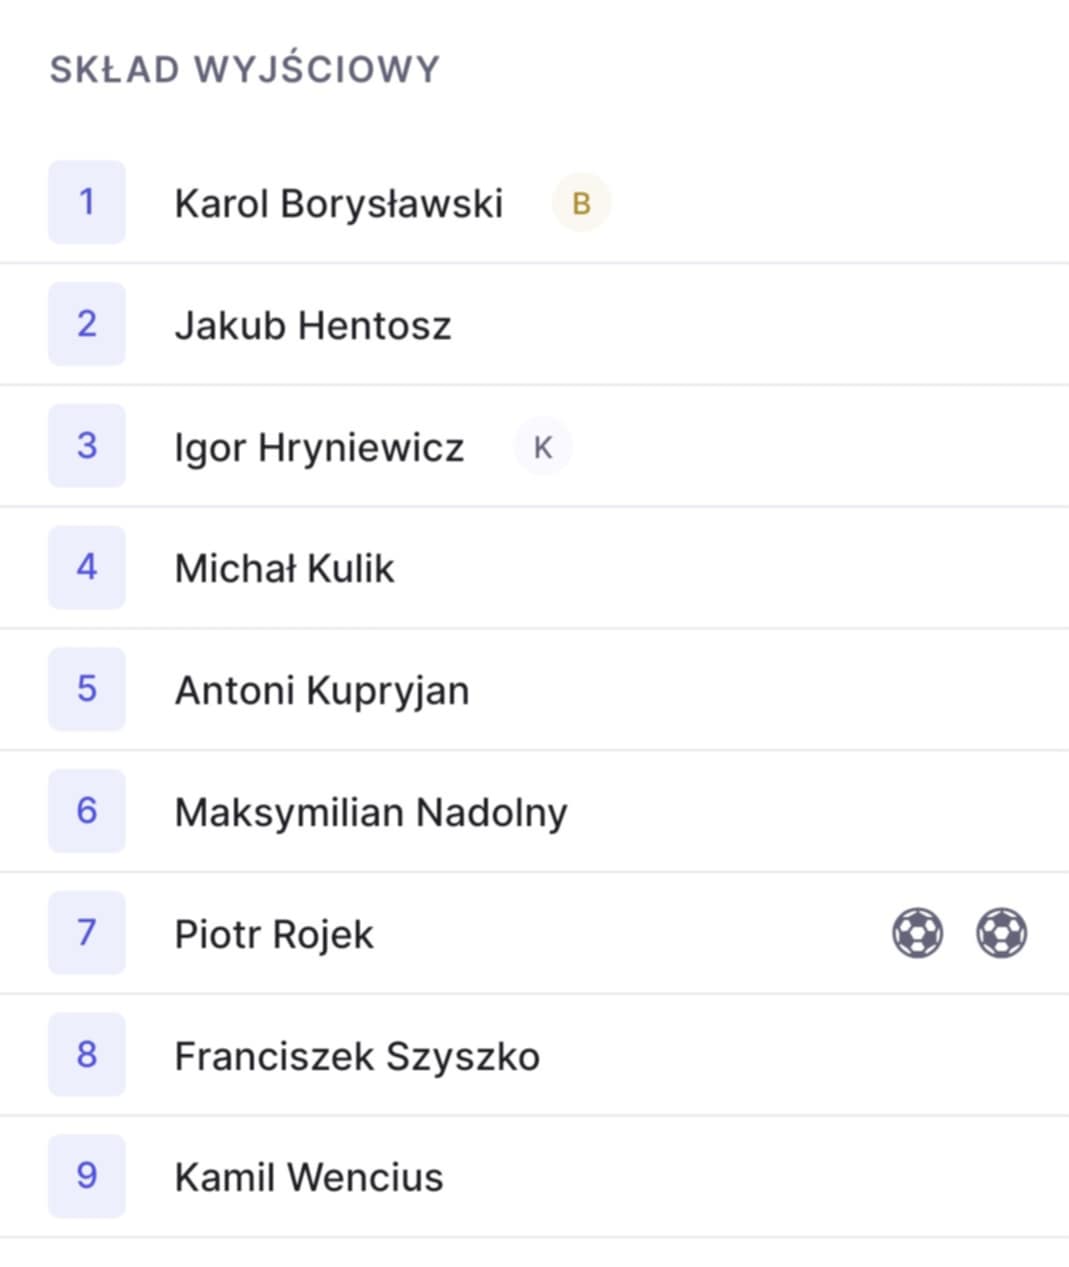This screenshot has width=1069, height=1267.
Task: Click the goalkeeper B badge beside Karol Borysławski
Action: 581,203
